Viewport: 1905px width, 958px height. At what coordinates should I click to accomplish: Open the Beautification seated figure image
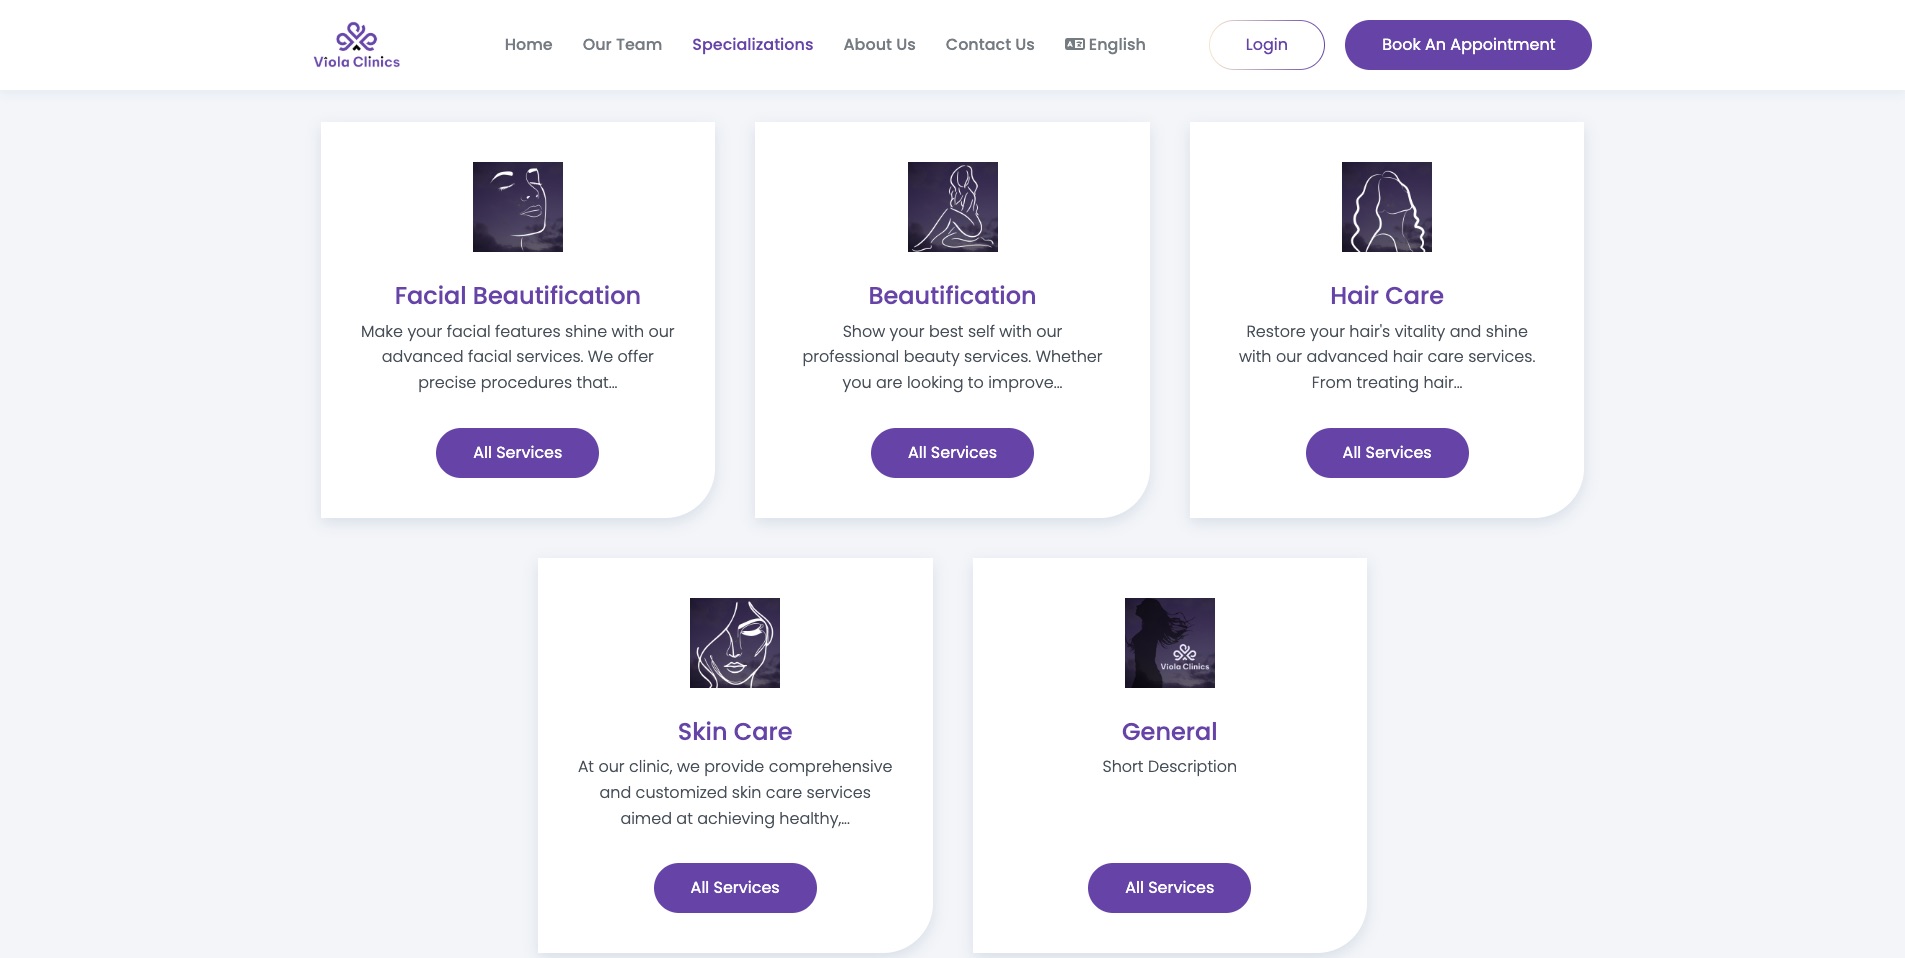[953, 207]
